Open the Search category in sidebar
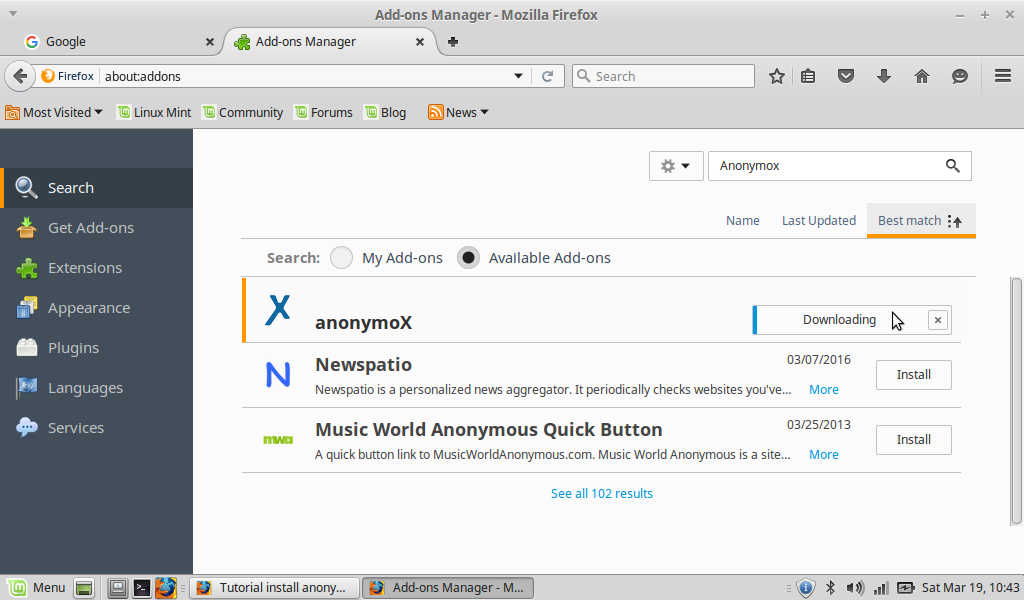The height and width of the screenshot is (600, 1024). (97, 188)
